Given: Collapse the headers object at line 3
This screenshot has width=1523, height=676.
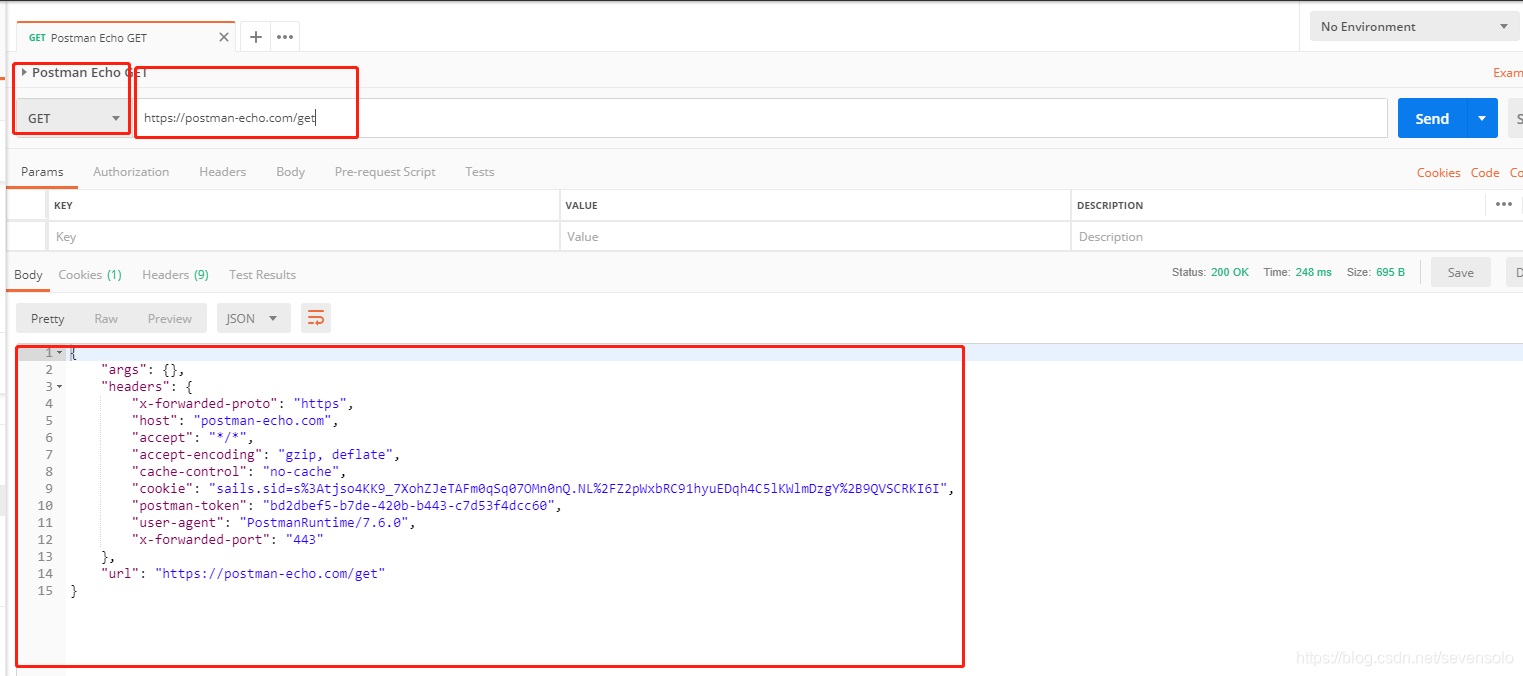Looking at the screenshot, I should click(x=59, y=386).
